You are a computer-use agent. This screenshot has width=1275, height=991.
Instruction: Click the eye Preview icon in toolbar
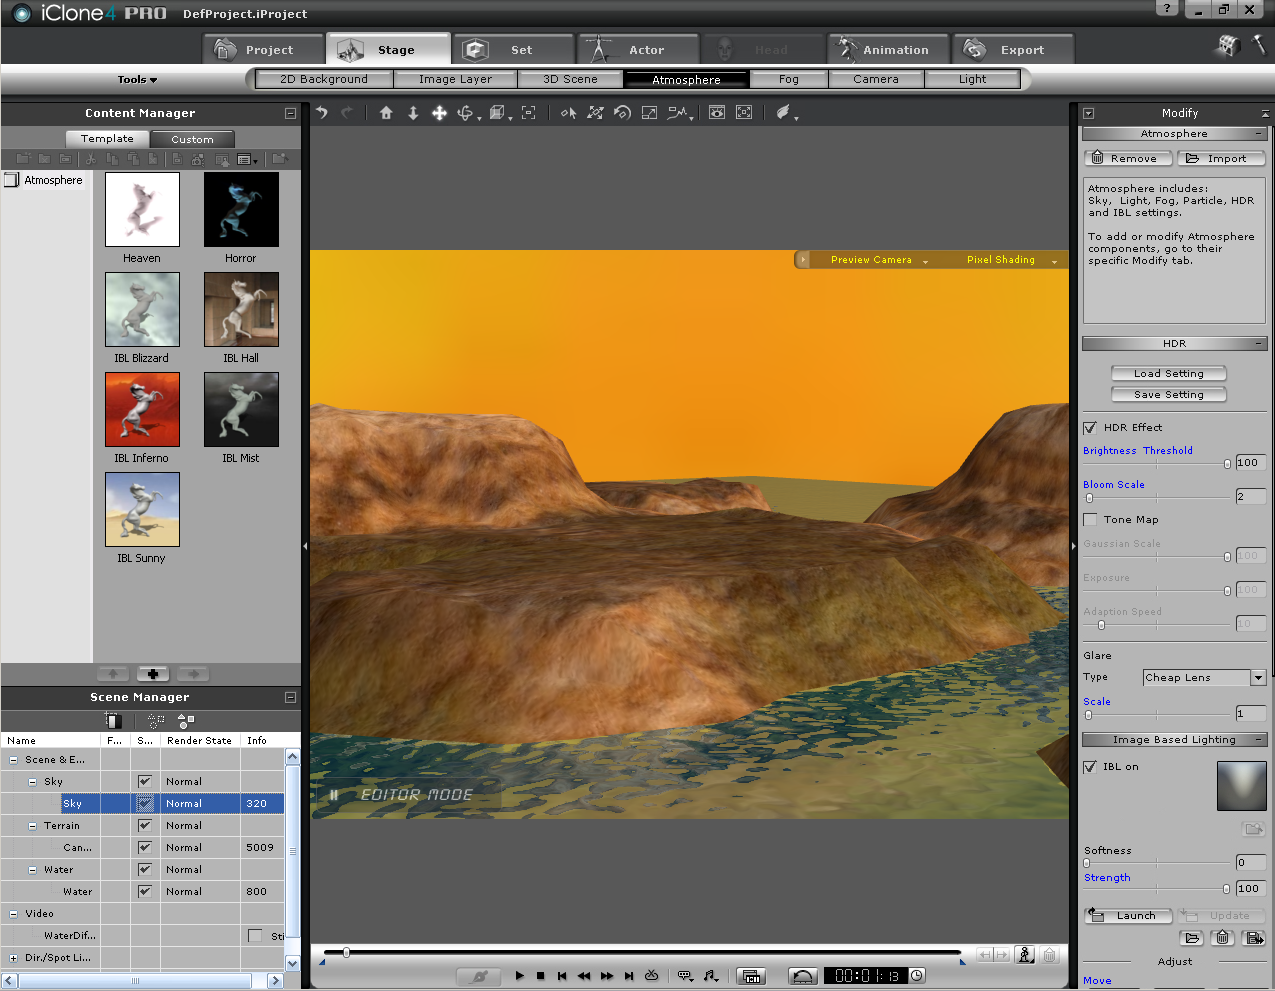point(717,113)
